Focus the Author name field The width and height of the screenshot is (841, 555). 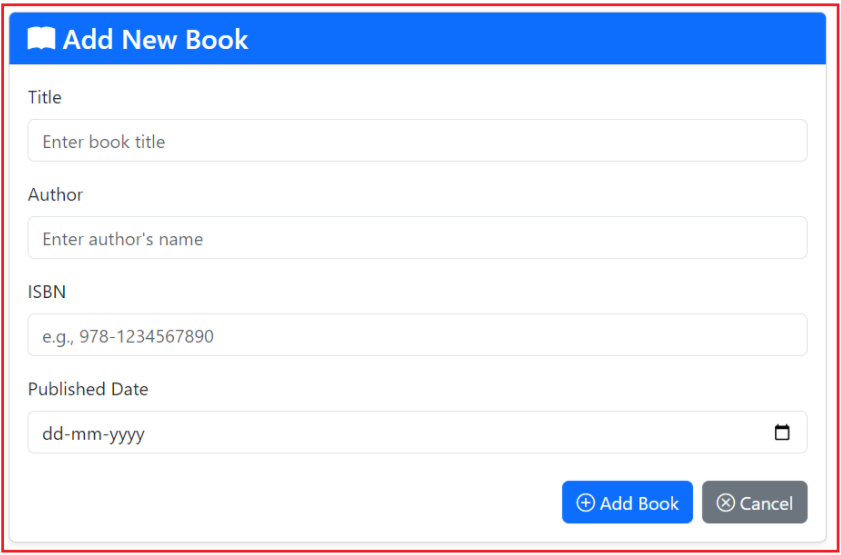pyautogui.click(x=417, y=238)
